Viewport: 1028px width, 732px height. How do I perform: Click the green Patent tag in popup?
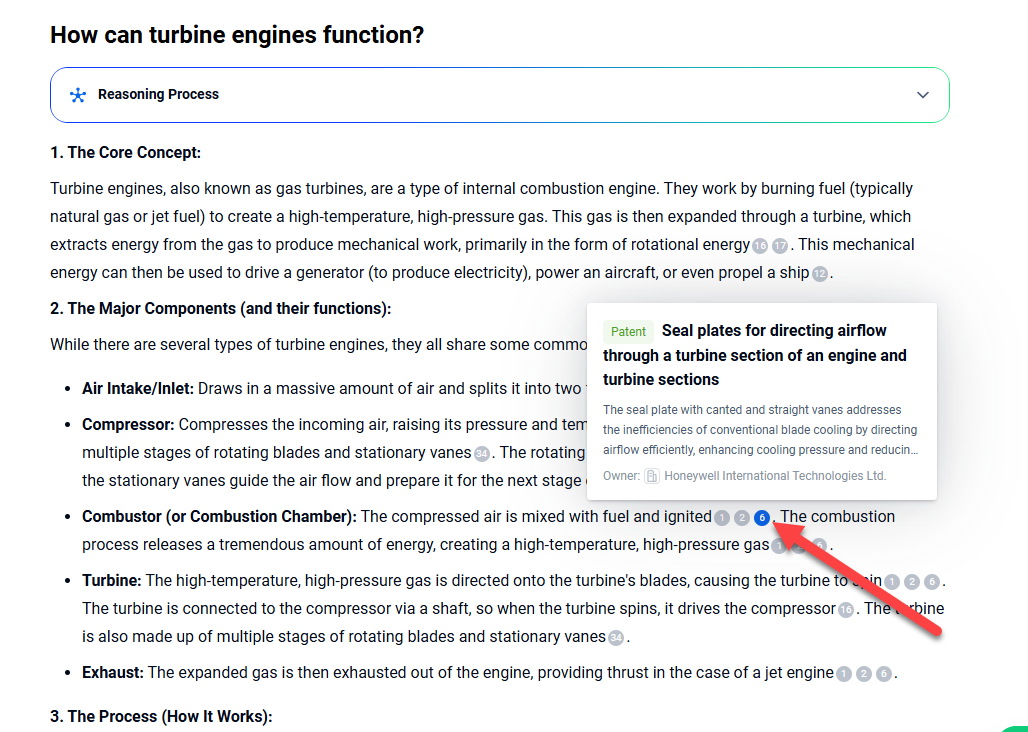[628, 331]
